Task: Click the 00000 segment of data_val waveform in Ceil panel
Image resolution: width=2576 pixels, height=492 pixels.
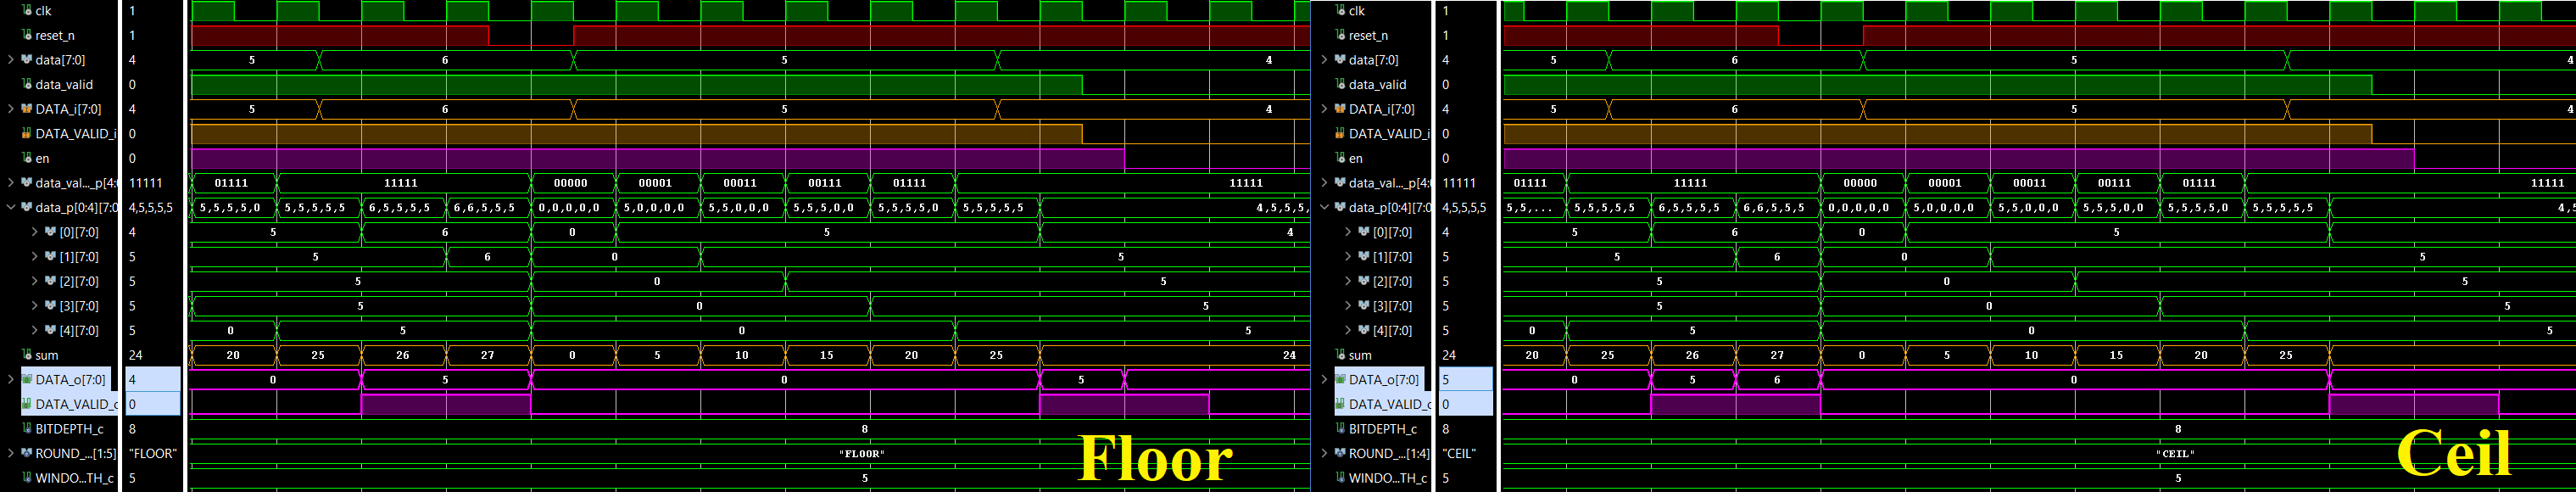Action: (1859, 183)
